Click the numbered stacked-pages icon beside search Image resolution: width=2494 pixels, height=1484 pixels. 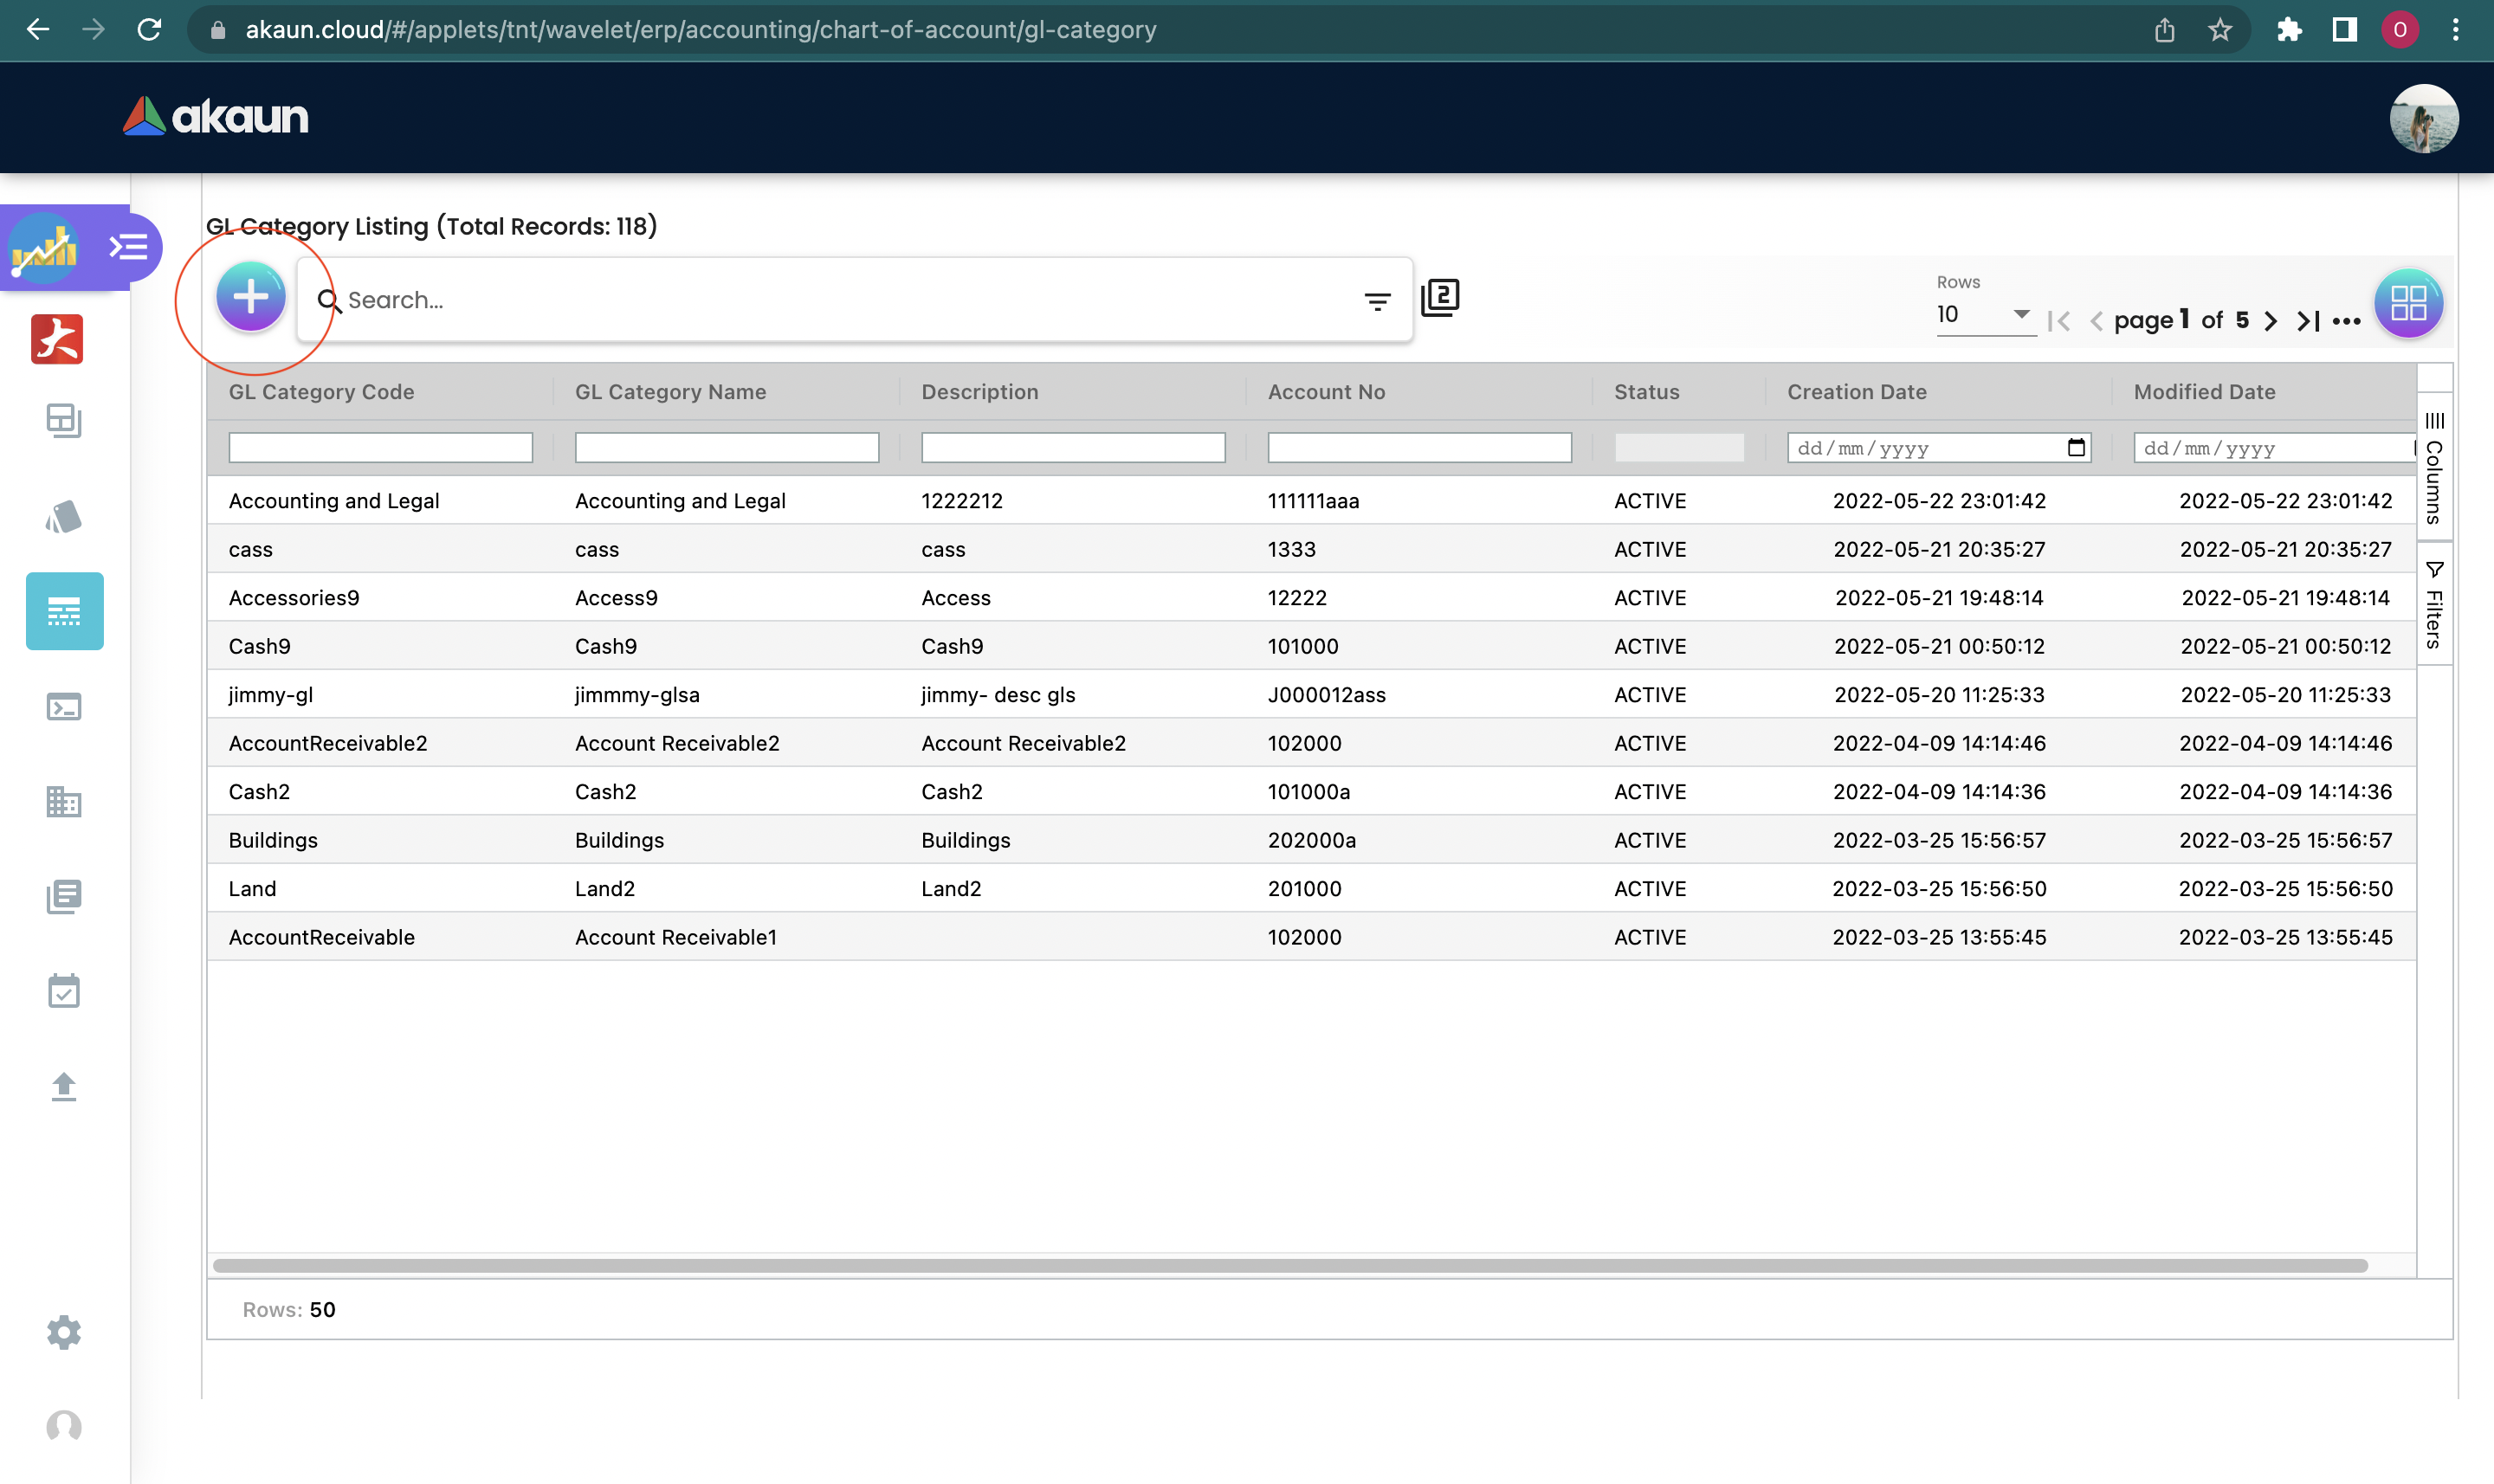tap(1440, 298)
